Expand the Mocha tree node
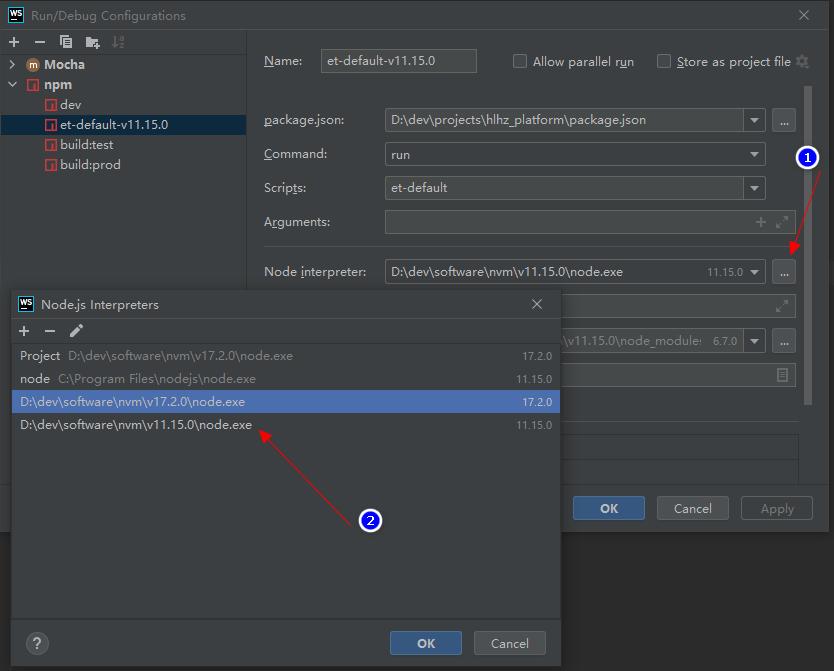This screenshot has height=671, width=834. point(12,65)
